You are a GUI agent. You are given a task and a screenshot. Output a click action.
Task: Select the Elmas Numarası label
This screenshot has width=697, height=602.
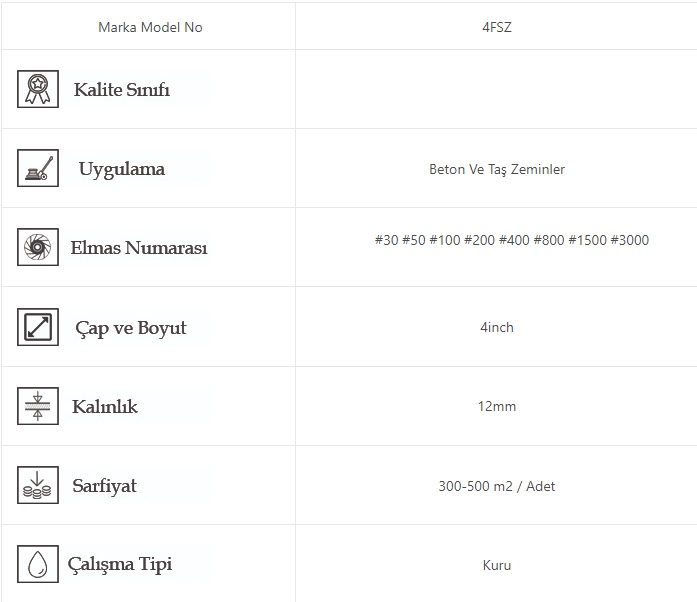(139, 248)
